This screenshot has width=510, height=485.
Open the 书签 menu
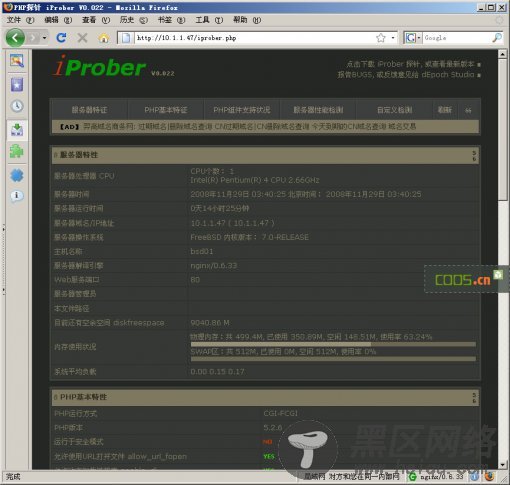[x=171, y=20]
